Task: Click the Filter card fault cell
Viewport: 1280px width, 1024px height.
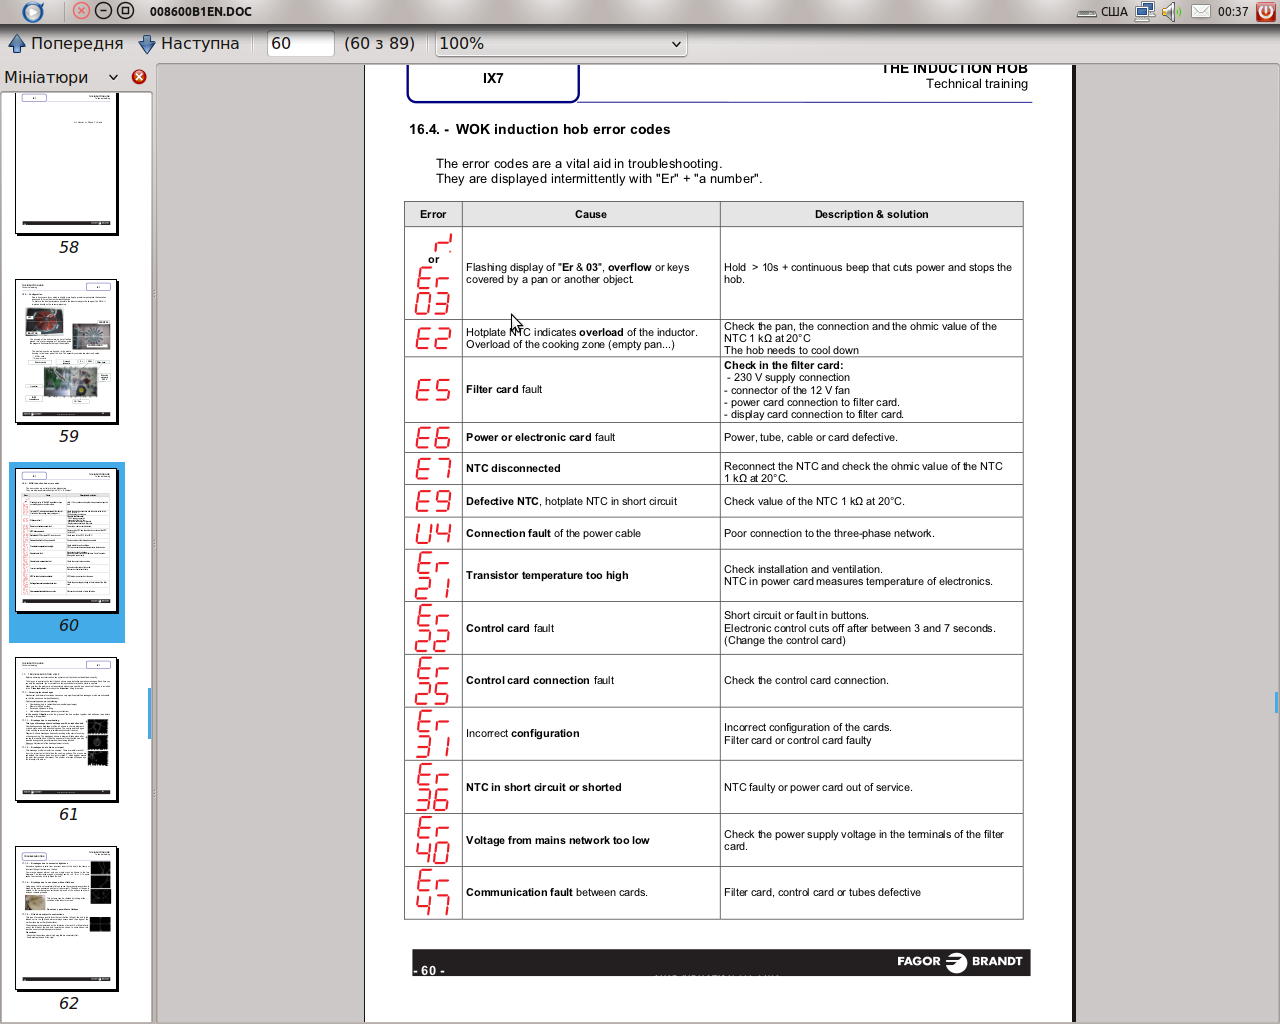Action: coord(591,389)
